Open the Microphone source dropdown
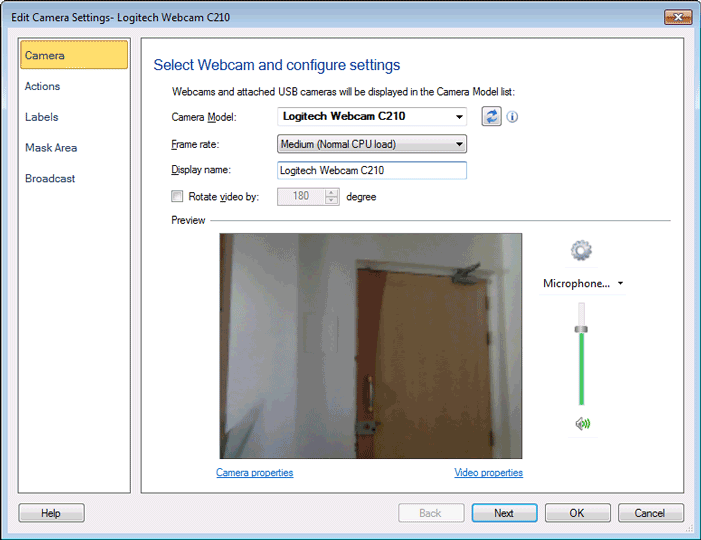 pyautogui.click(x=583, y=283)
